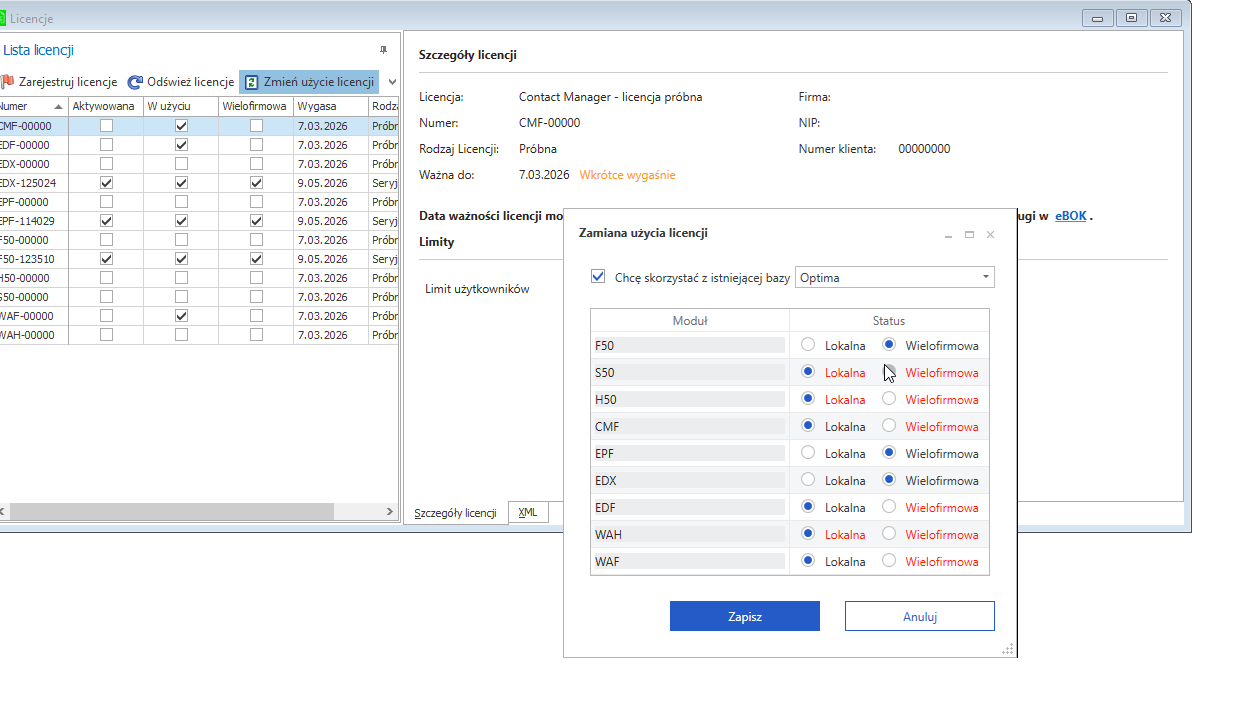Uncheck Chcę skorzystać z istniejącej bazy

[599, 277]
